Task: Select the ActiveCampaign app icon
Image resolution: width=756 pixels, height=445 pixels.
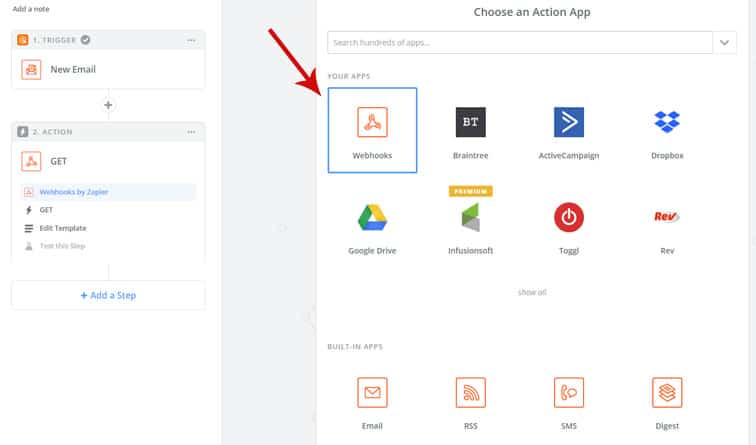Action: point(568,123)
